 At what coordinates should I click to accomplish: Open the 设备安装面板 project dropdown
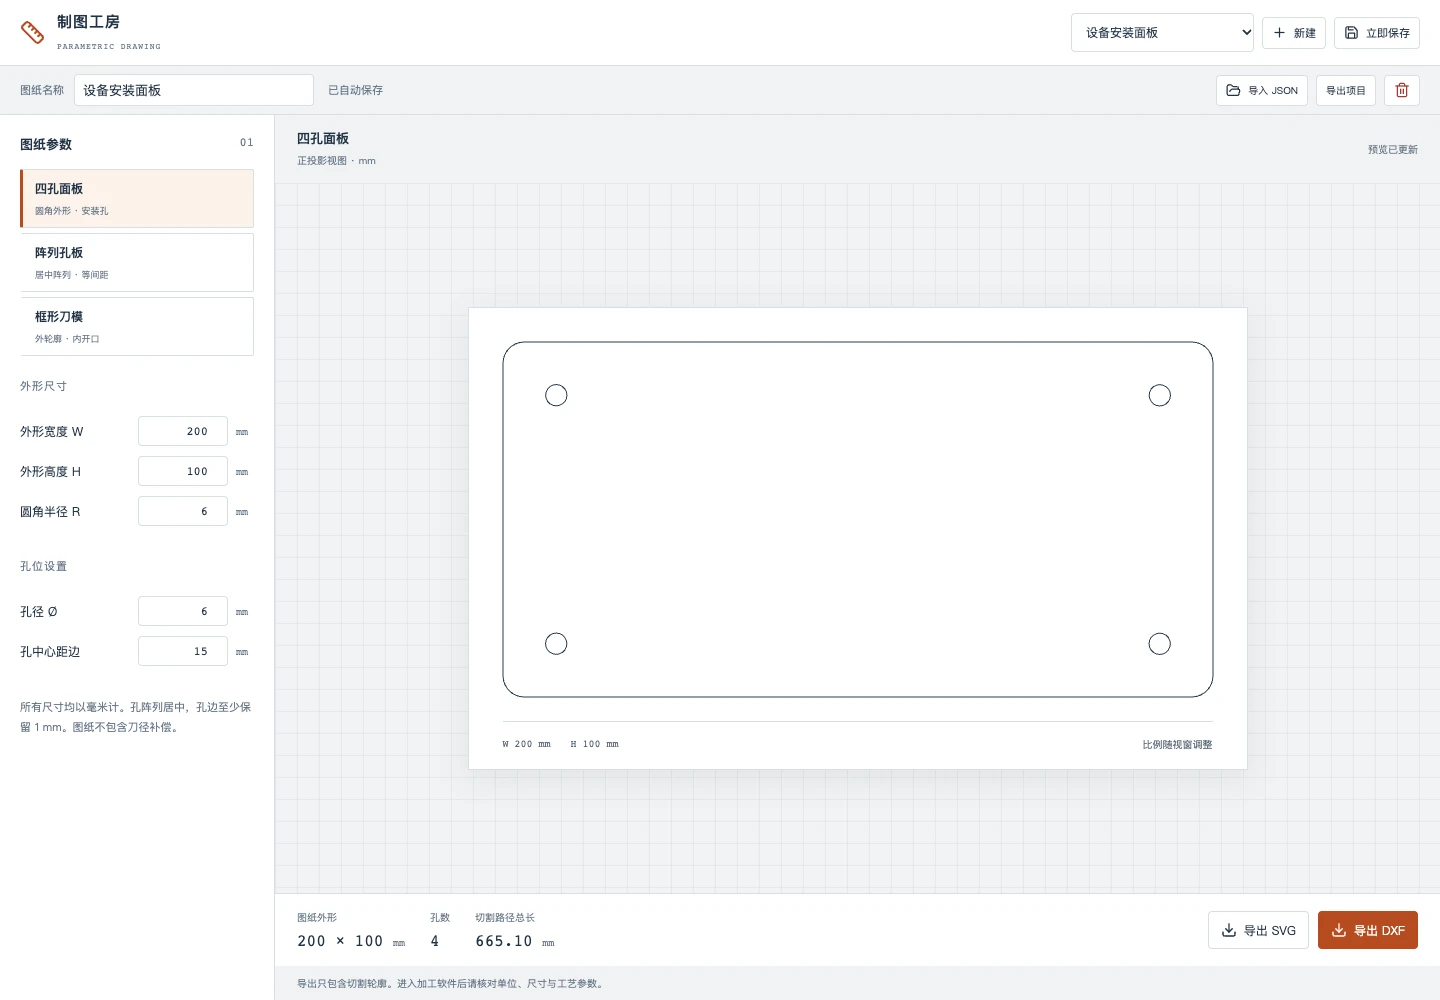pyautogui.click(x=1162, y=33)
